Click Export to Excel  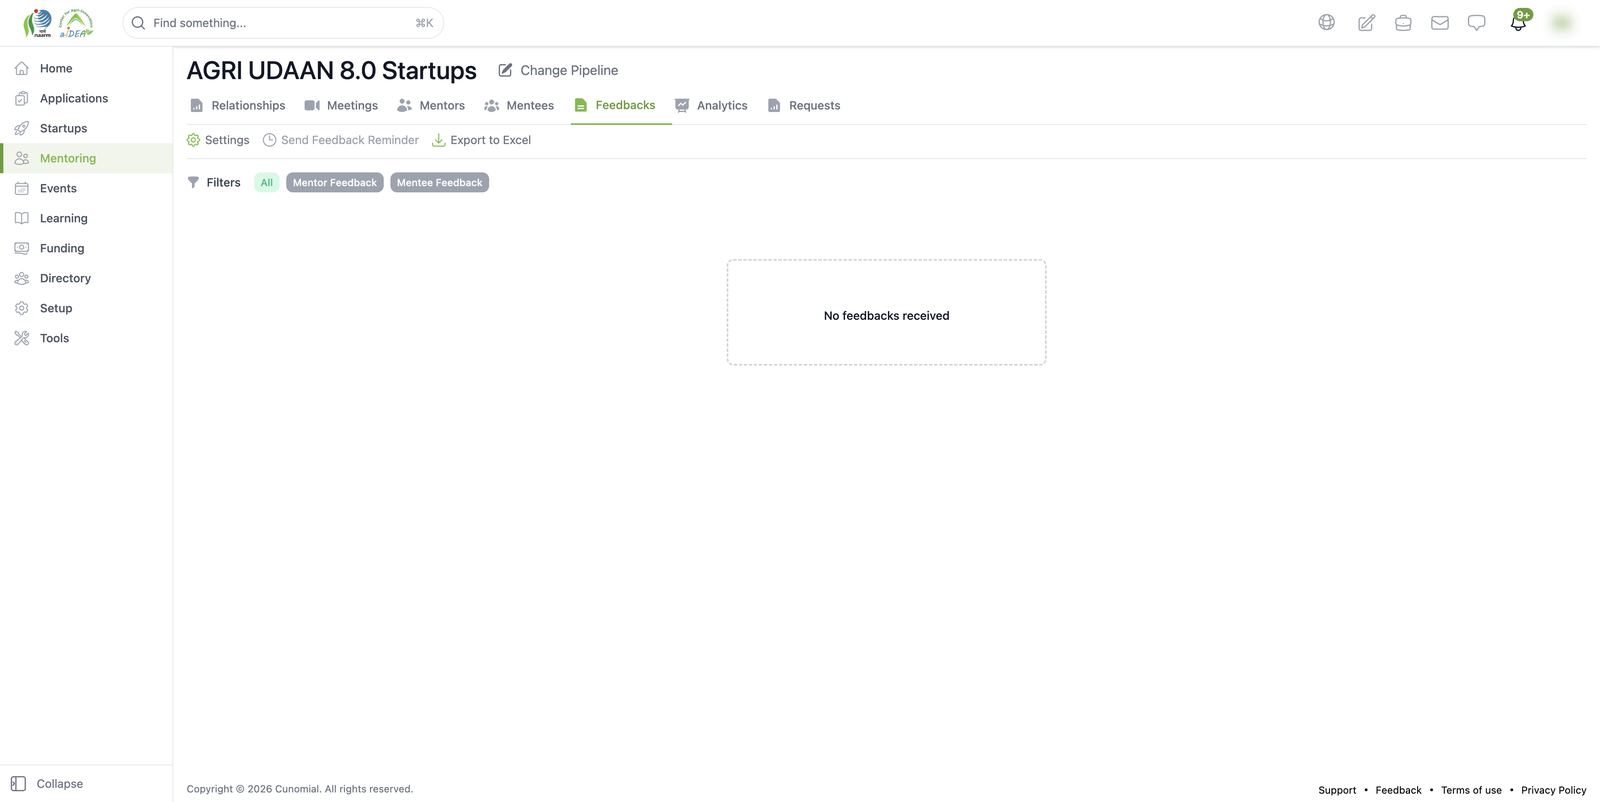(481, 140)
